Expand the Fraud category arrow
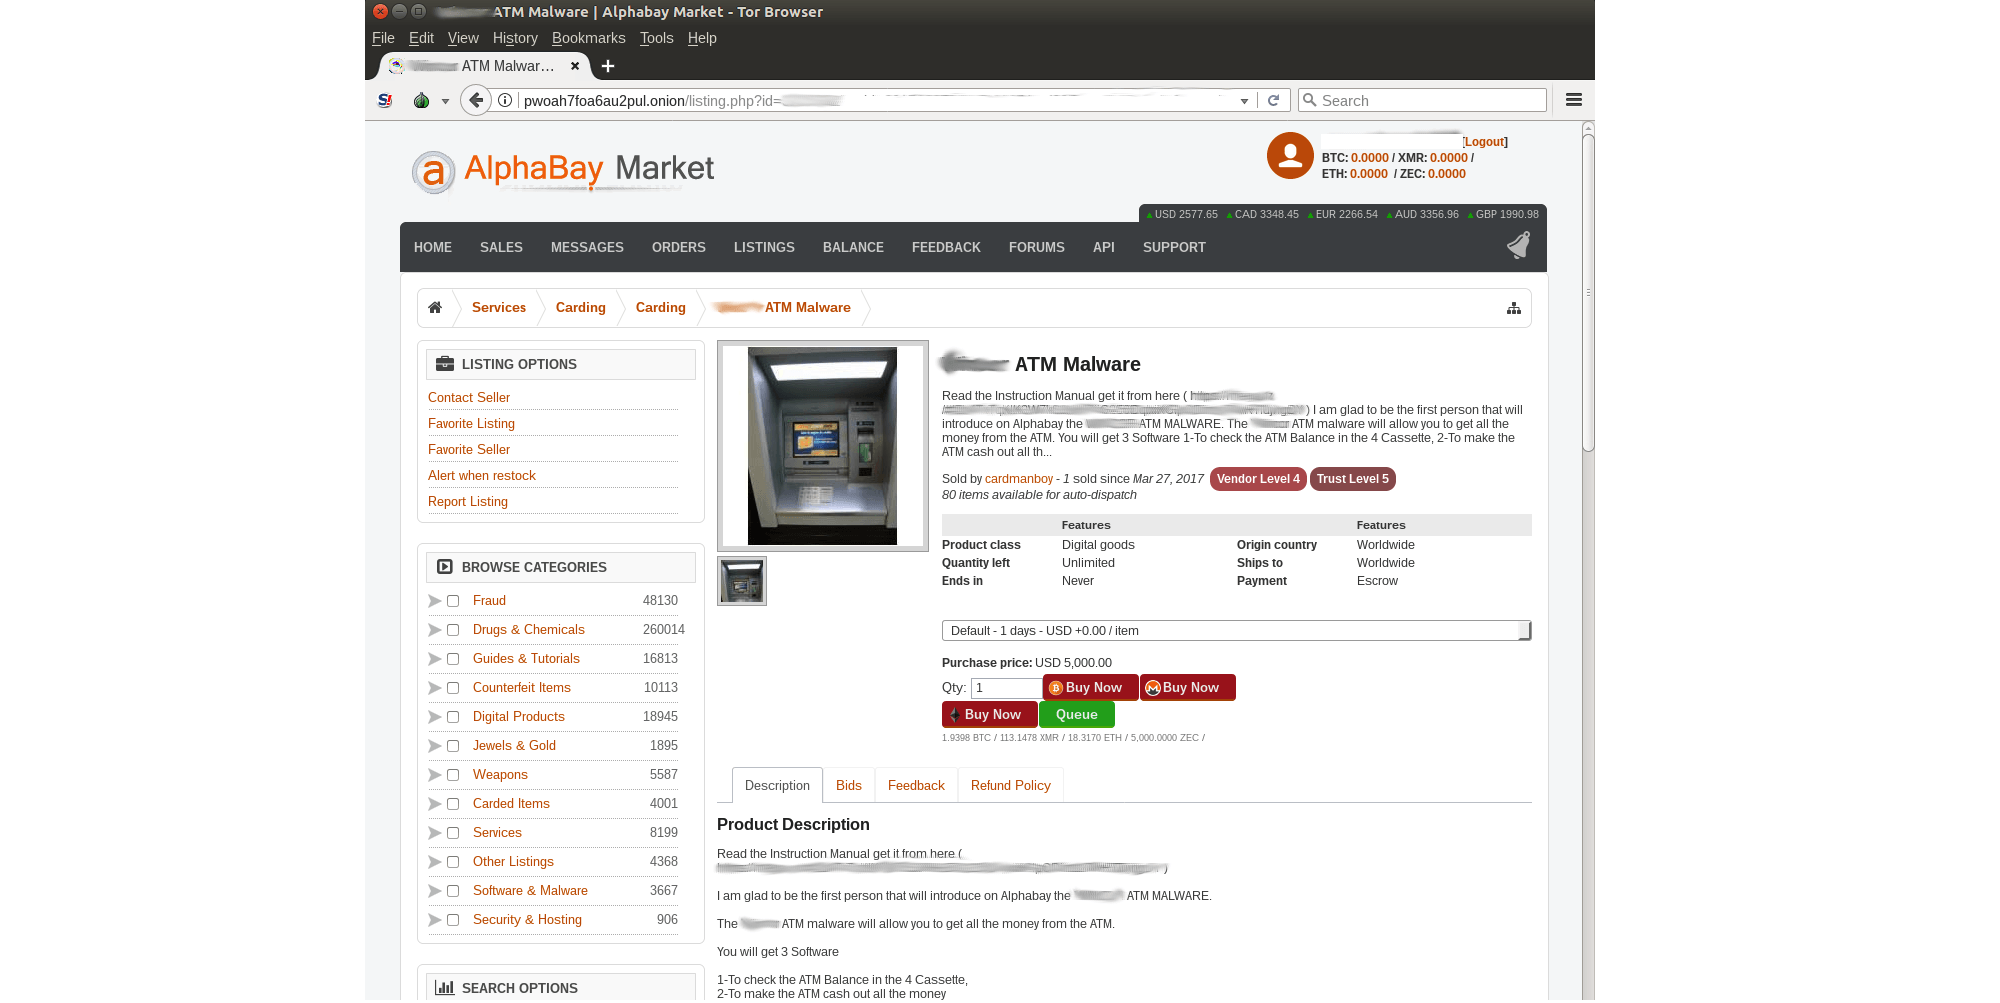The image size is (2000, 1003). (434, 601)
